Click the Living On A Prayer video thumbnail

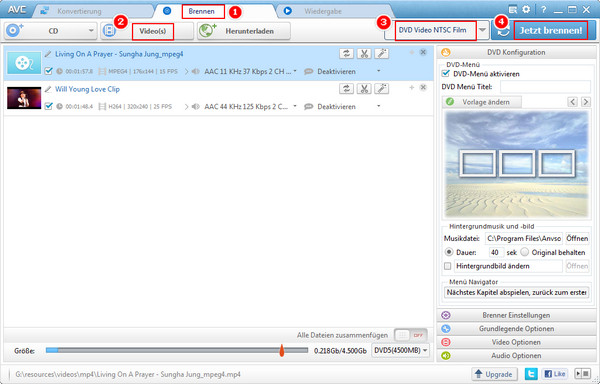(x=24, y=63)
